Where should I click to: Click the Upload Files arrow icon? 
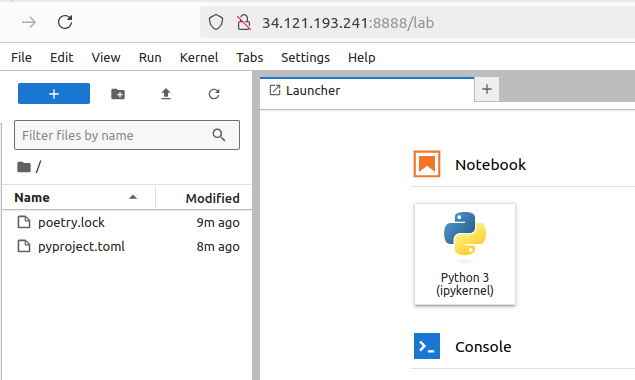click(166, 94)
